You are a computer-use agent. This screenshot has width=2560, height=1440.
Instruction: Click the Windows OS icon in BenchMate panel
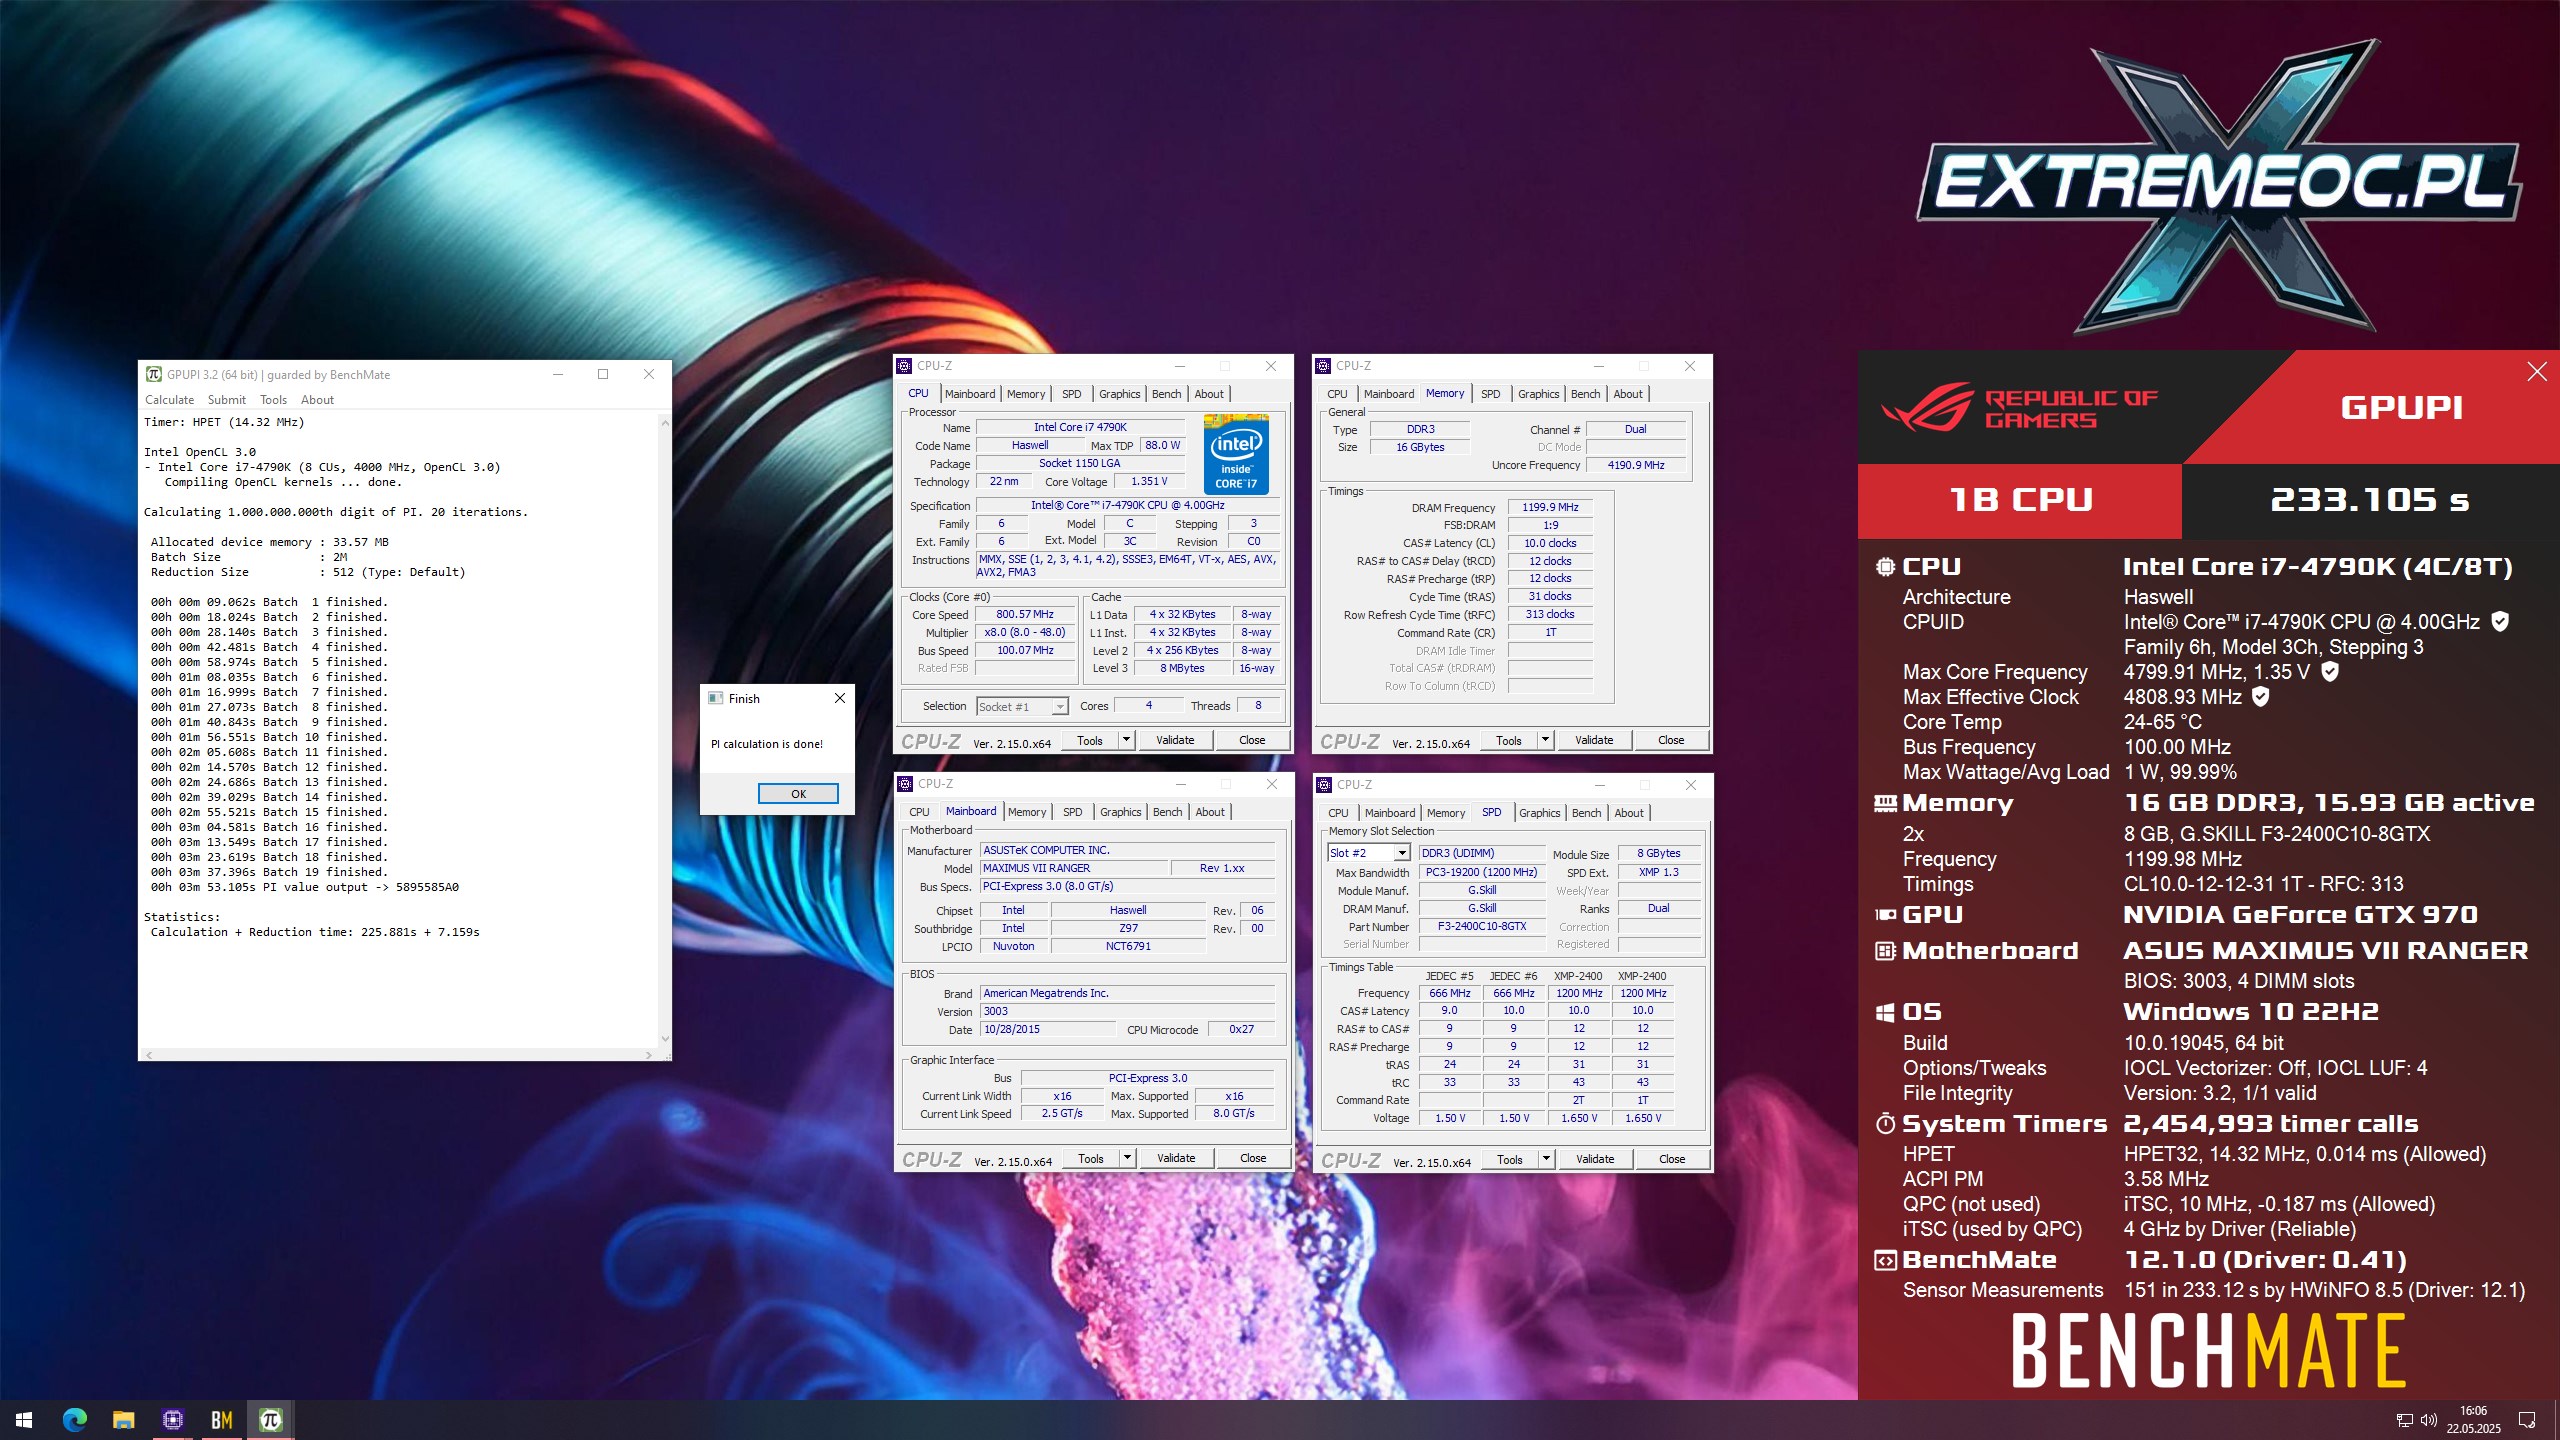[x=1886, y=1013]
